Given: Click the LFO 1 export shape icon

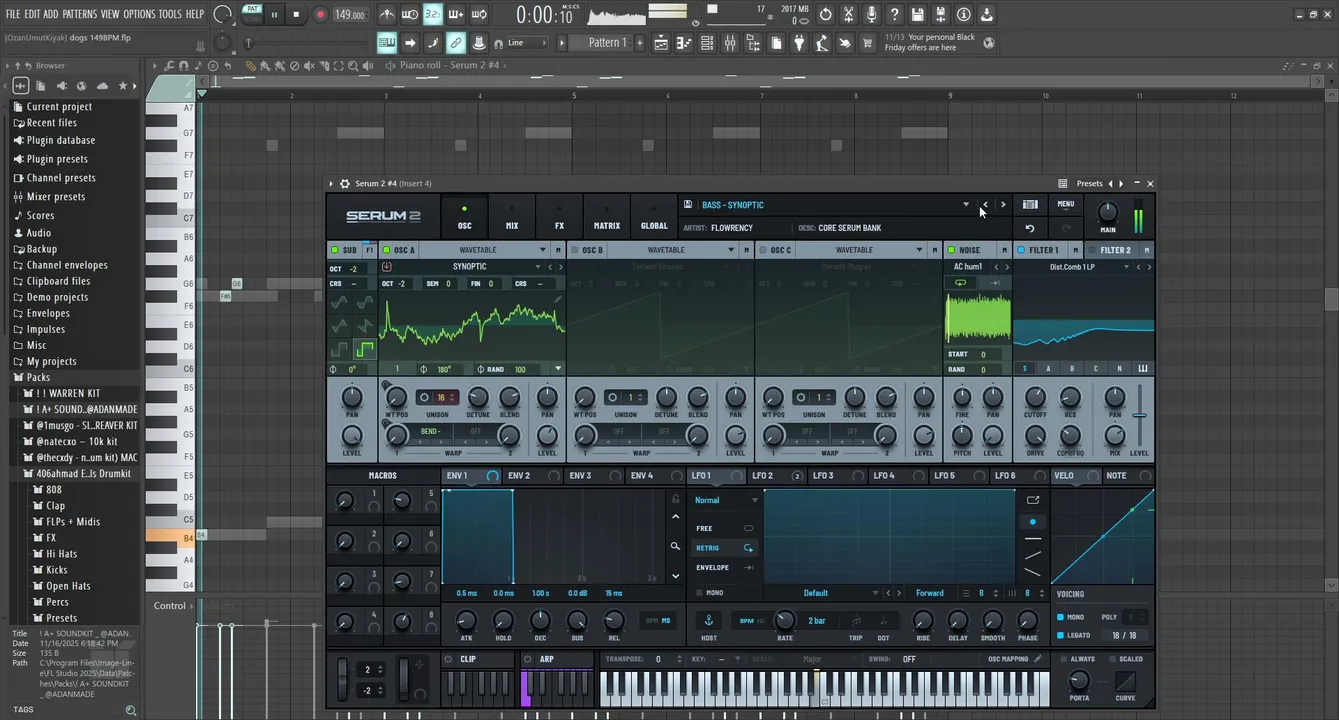Looking at the screenshot, I should click(x=1032, y=500).
